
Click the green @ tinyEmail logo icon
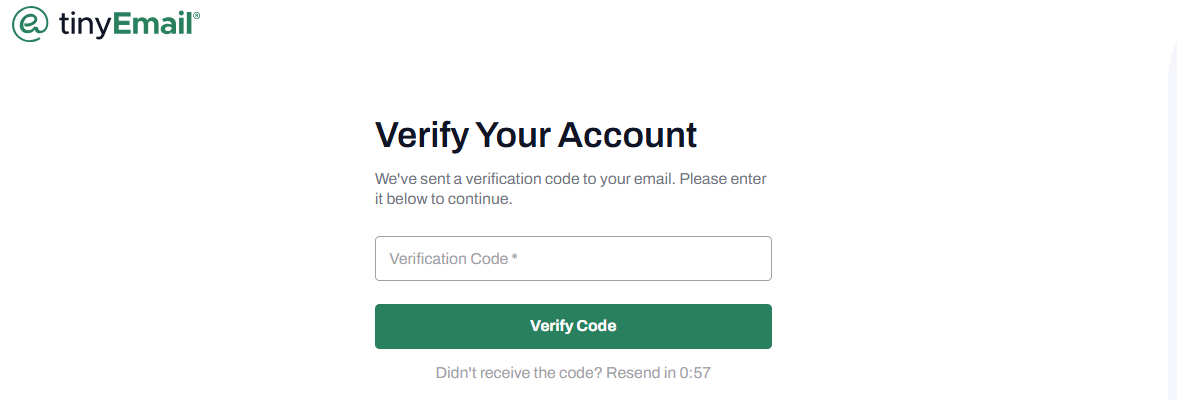(x=30, y=23)
